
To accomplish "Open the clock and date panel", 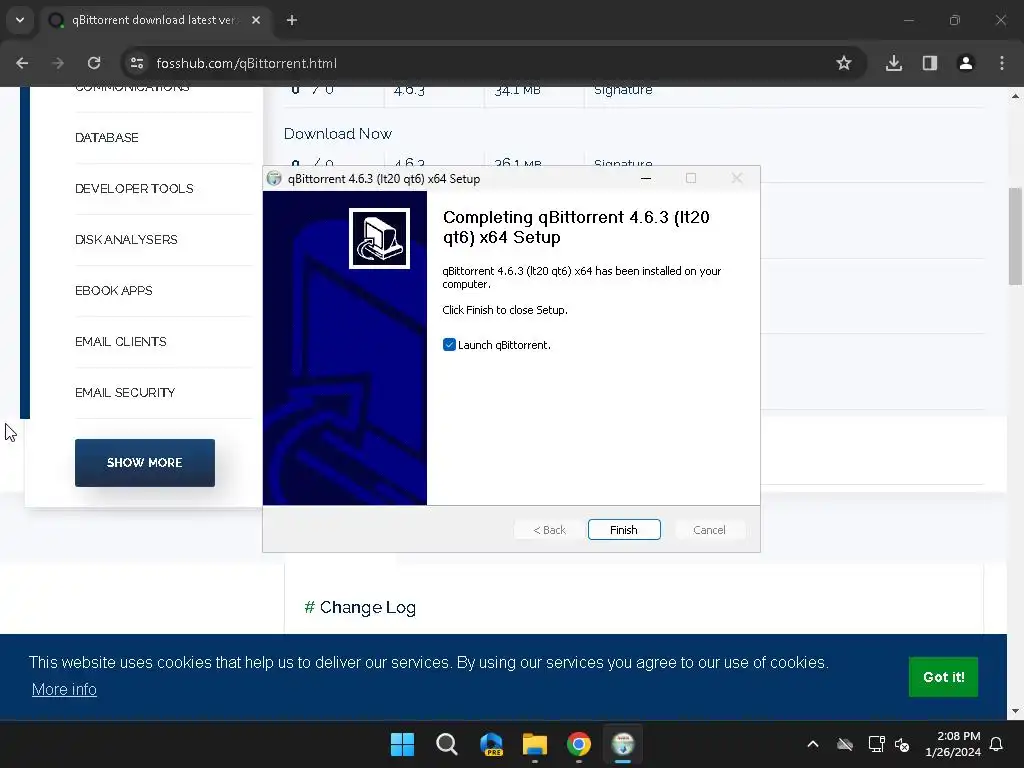I will click(953, 744).
